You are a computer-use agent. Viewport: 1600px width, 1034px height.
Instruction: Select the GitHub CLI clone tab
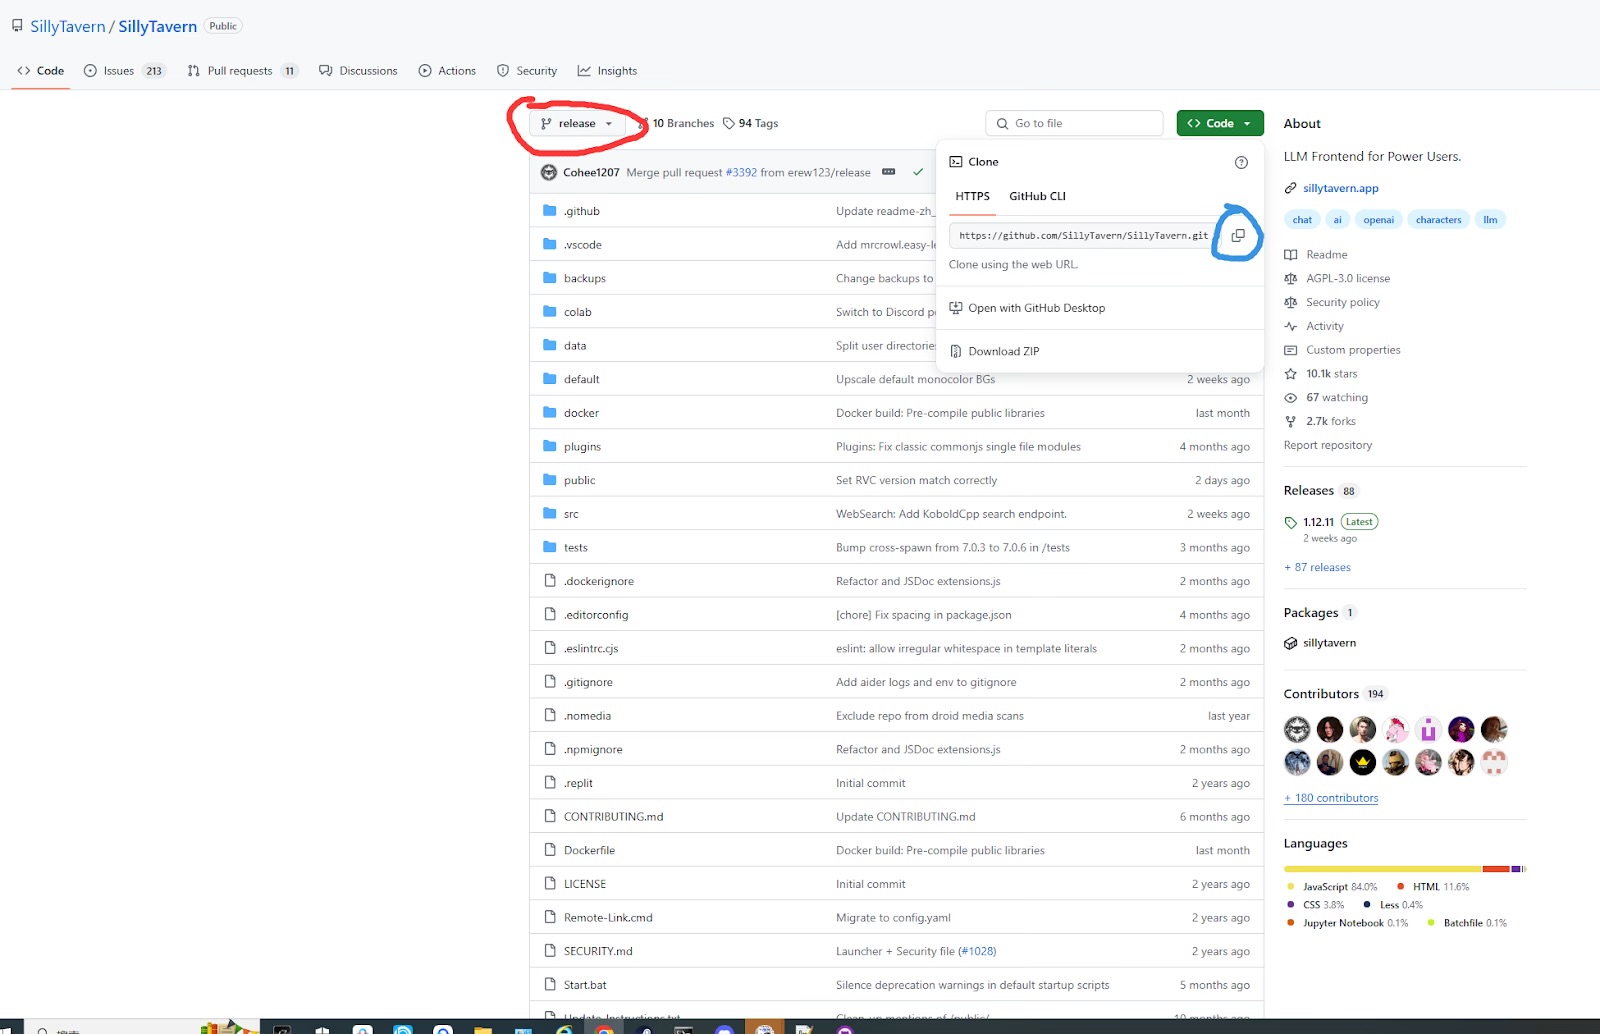click(1037, 196)
